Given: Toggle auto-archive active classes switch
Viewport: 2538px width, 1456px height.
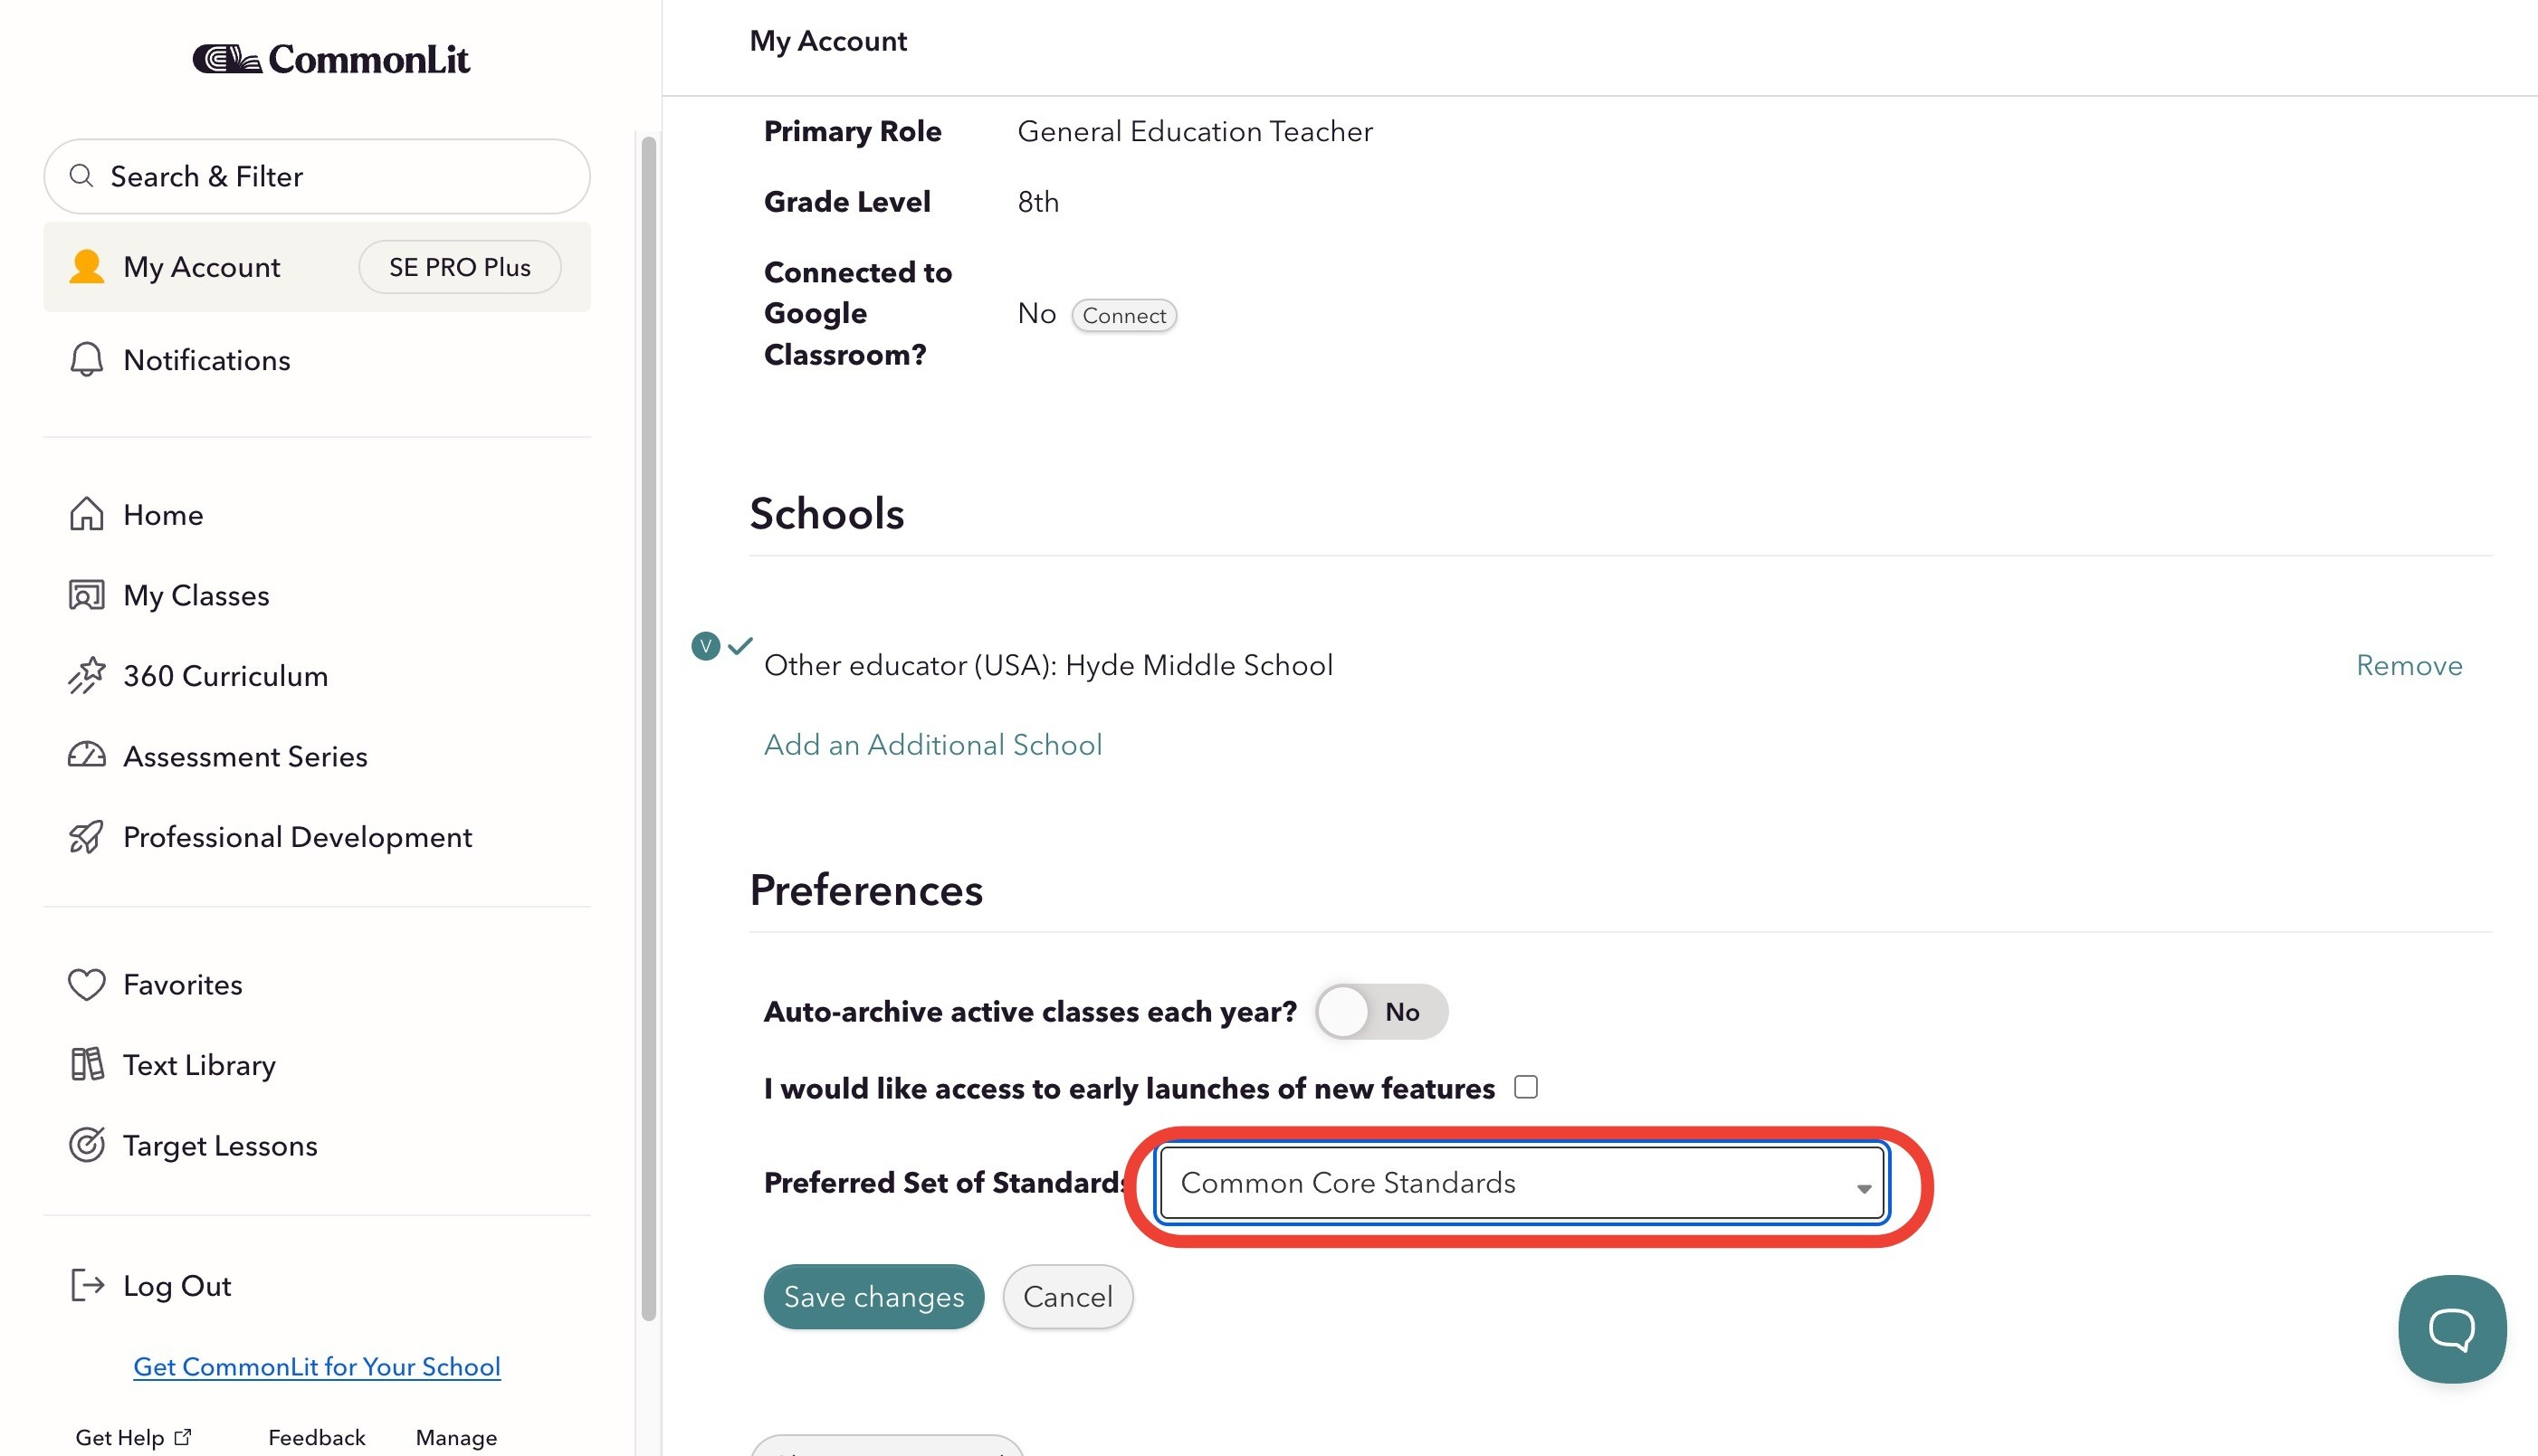Looking at the screenshot, I should (1381, 1011).
